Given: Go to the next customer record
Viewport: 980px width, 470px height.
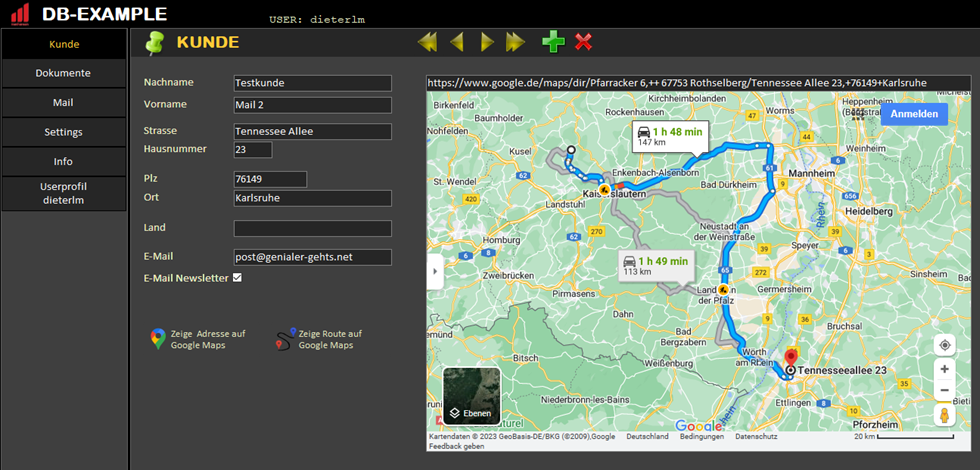Looking at the screenshot, I should (487, 42).
